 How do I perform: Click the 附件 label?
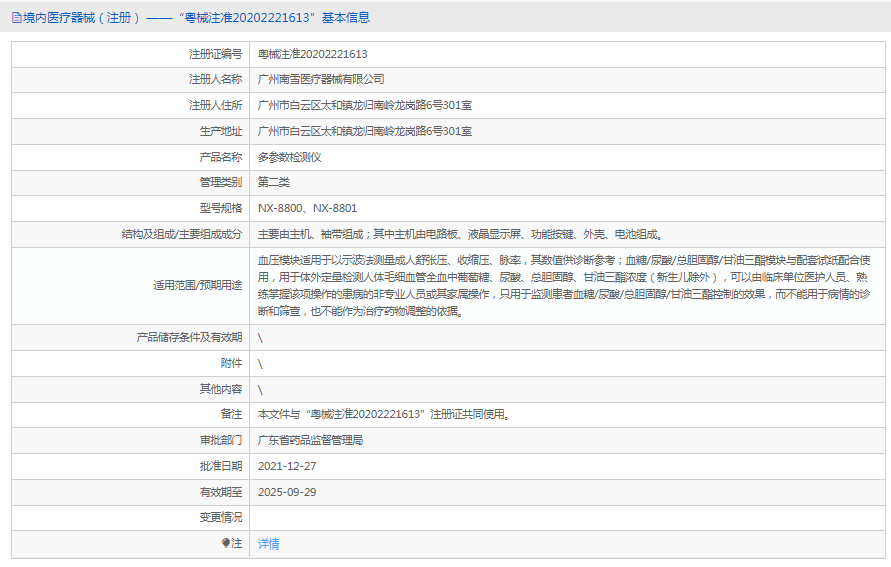pos(231,364)
